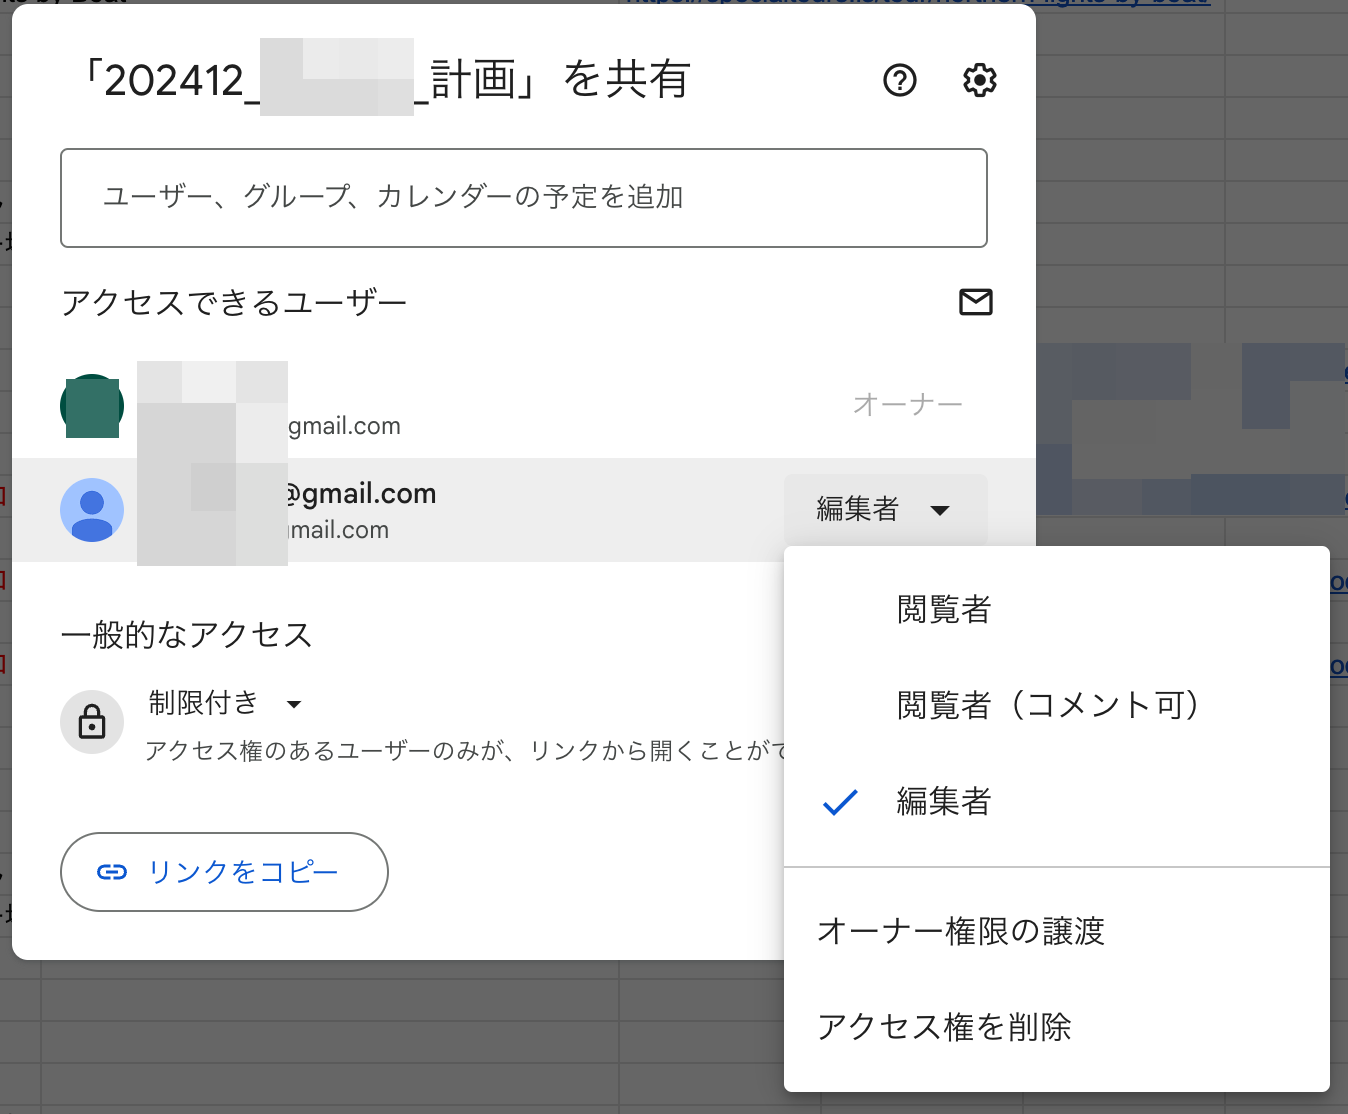The image size is (1348, 1114).
Task: Click the green owner avatar
Action: coord(92,406)
